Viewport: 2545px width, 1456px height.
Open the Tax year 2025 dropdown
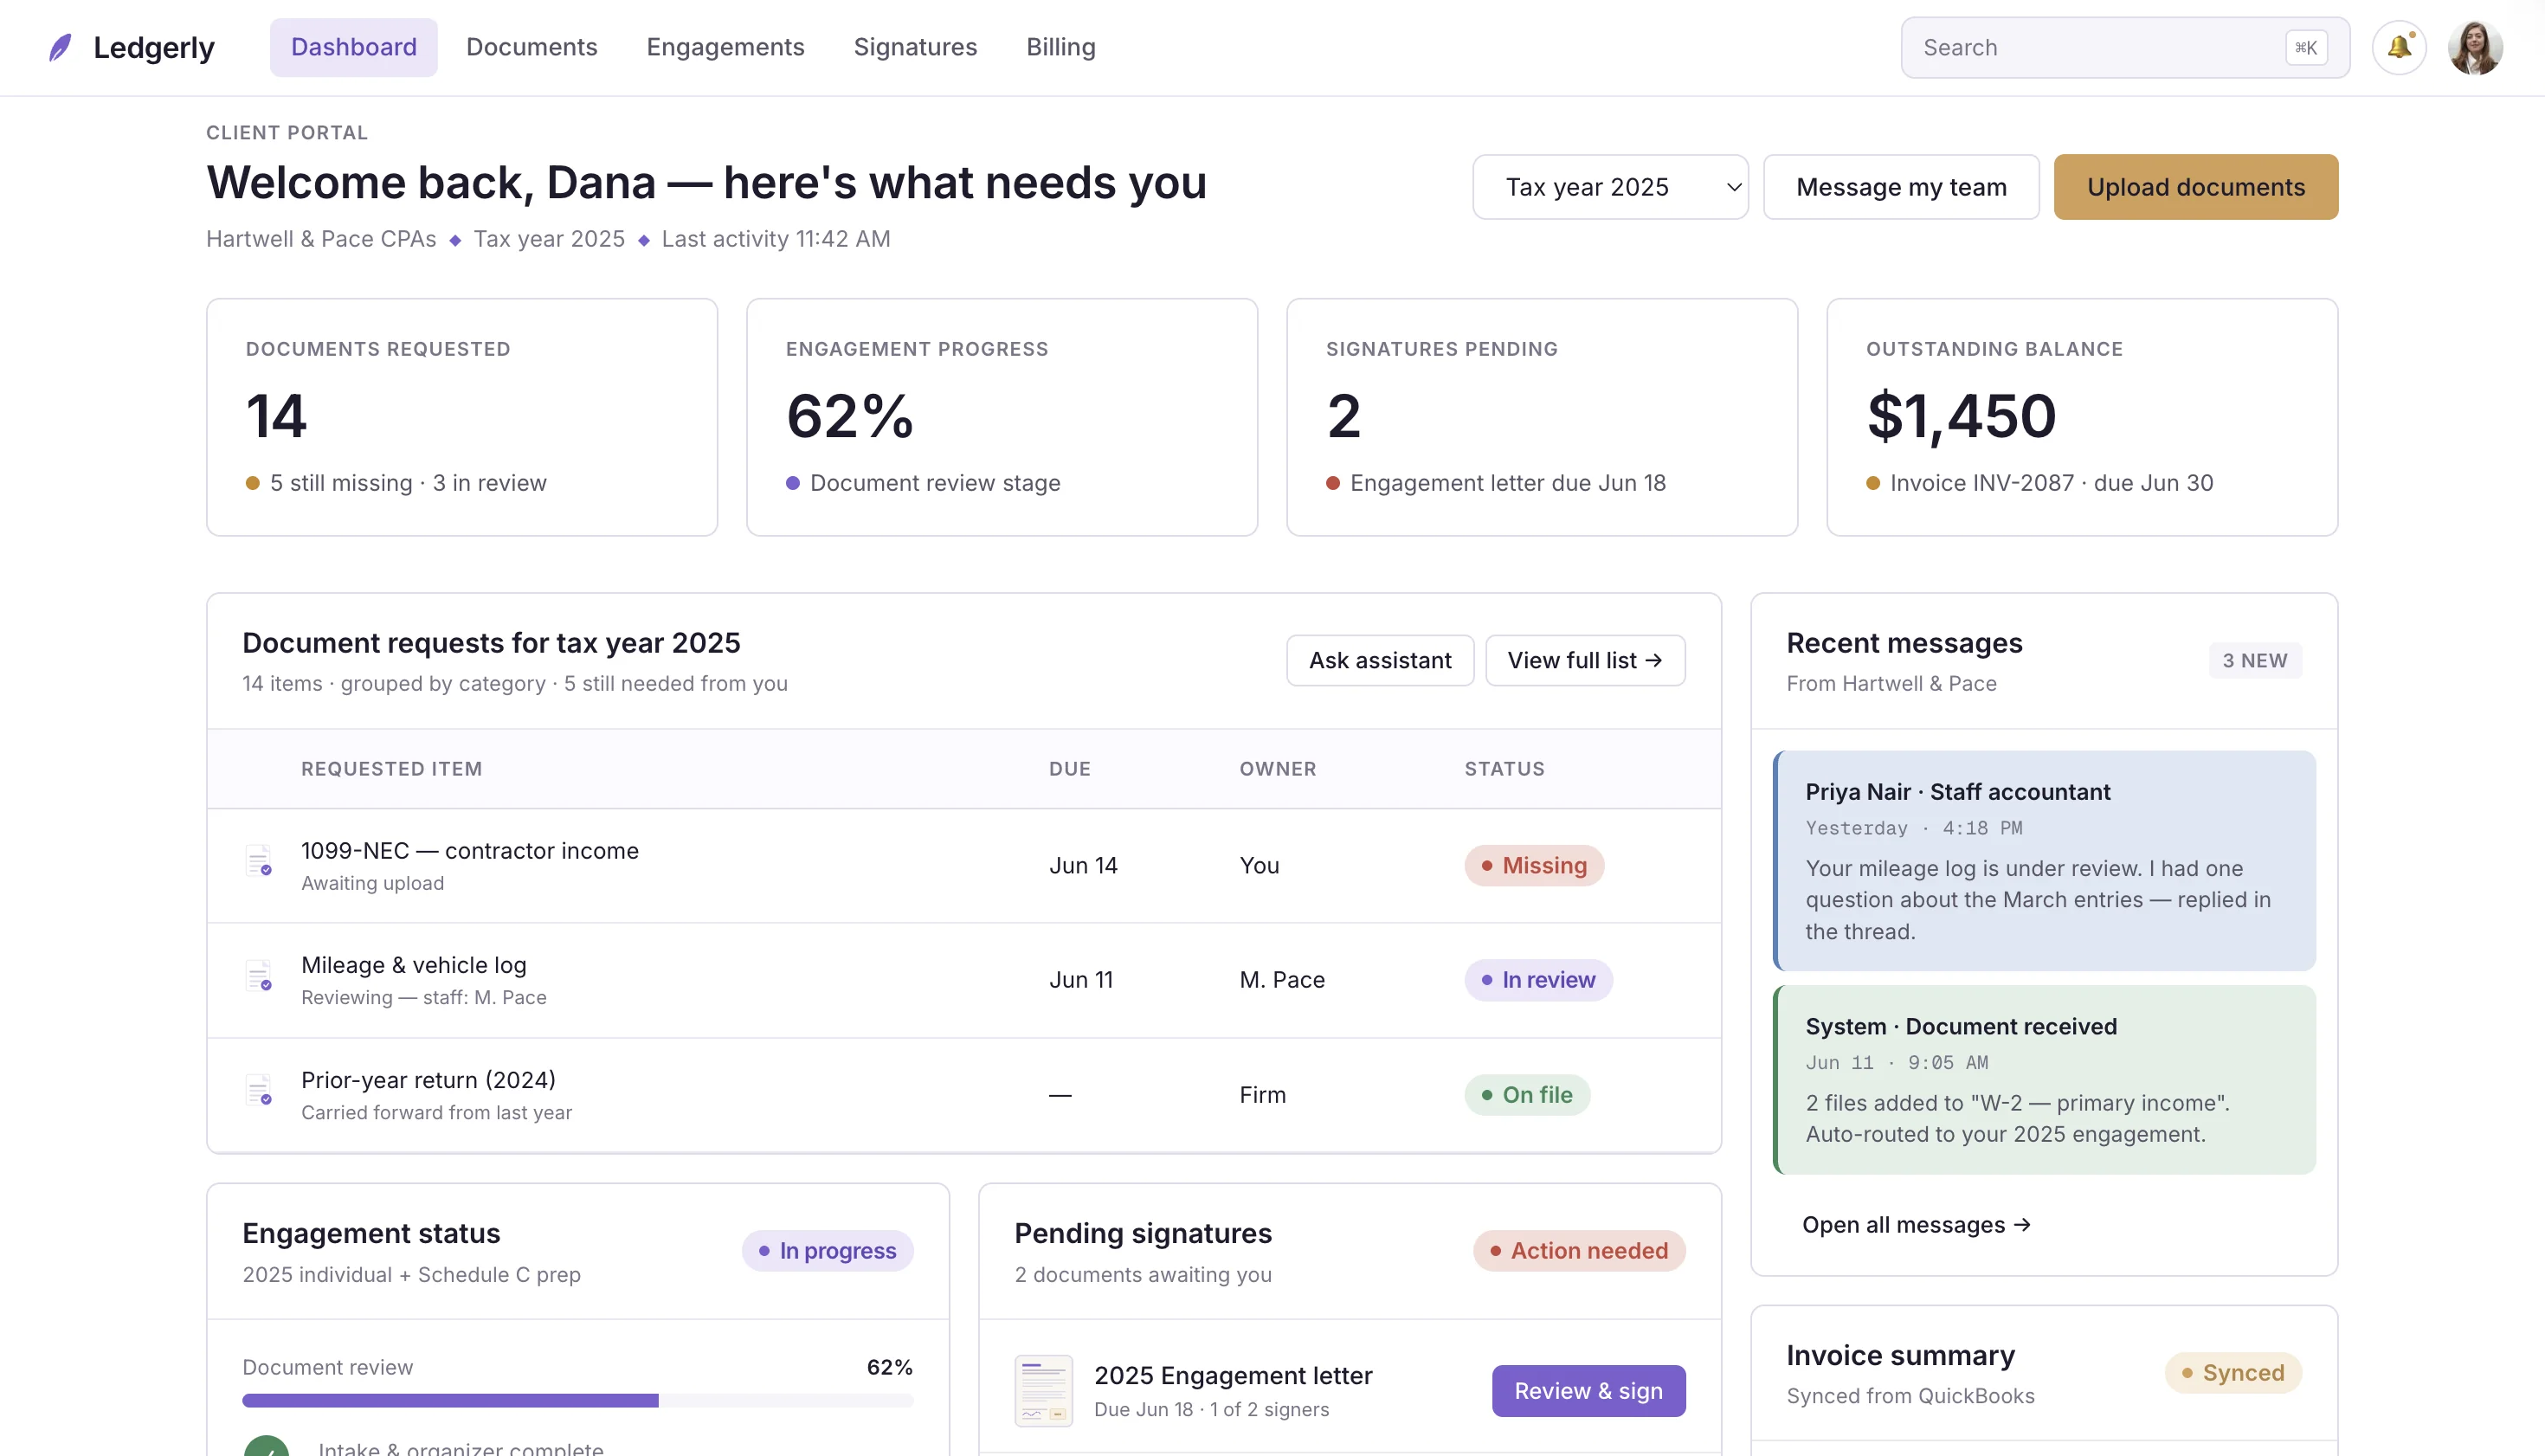(1610, 187)
